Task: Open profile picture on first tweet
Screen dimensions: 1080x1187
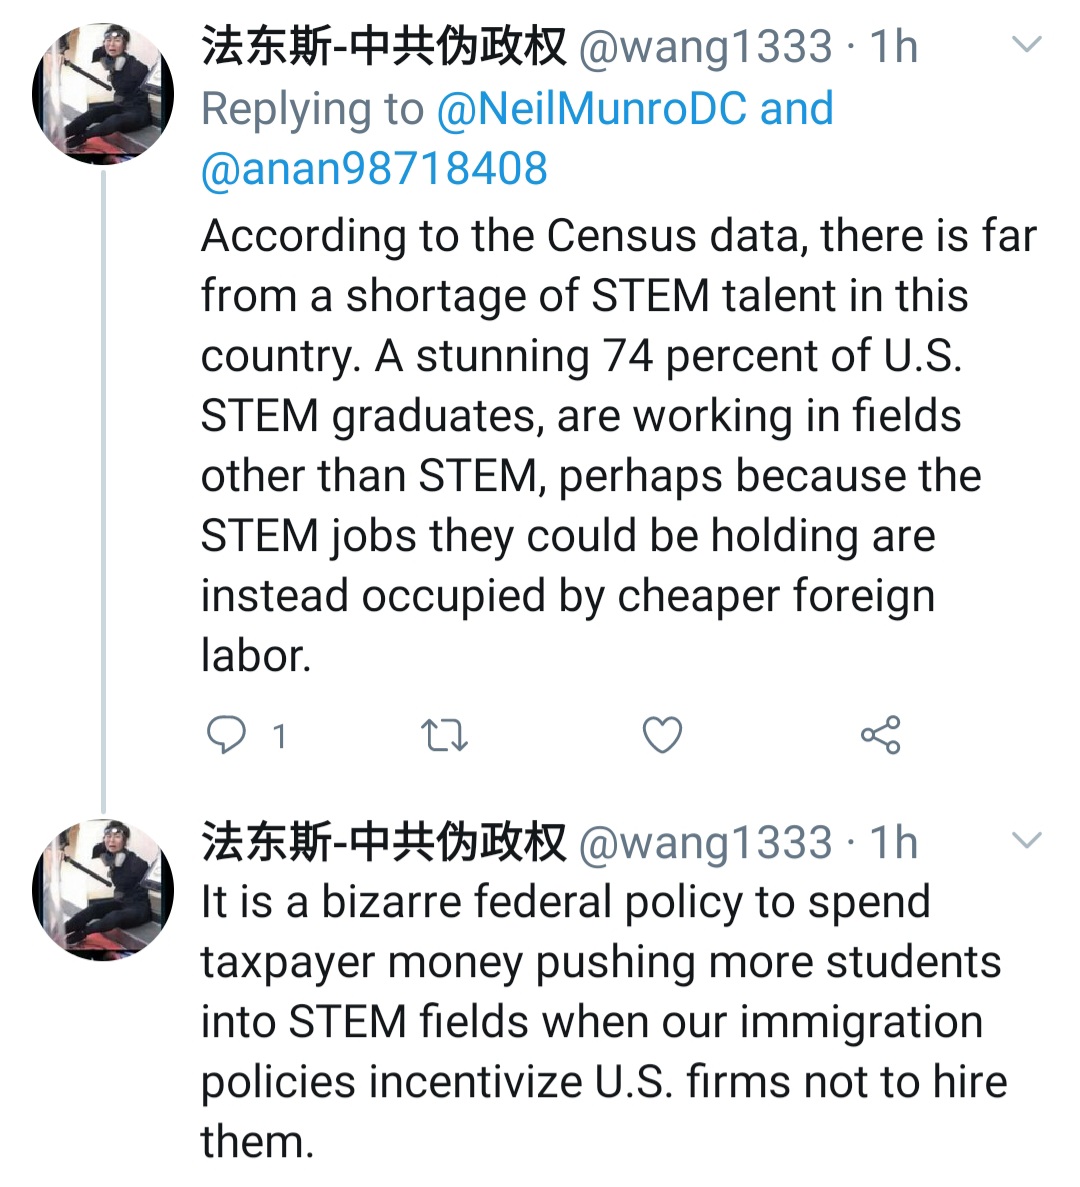Action: [x=103, y=95]
